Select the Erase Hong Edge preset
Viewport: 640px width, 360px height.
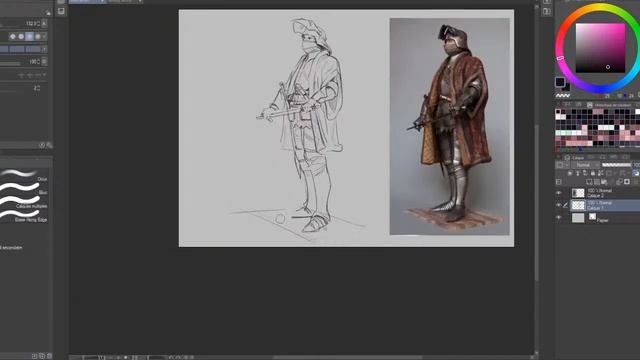[x=25, y=215]
